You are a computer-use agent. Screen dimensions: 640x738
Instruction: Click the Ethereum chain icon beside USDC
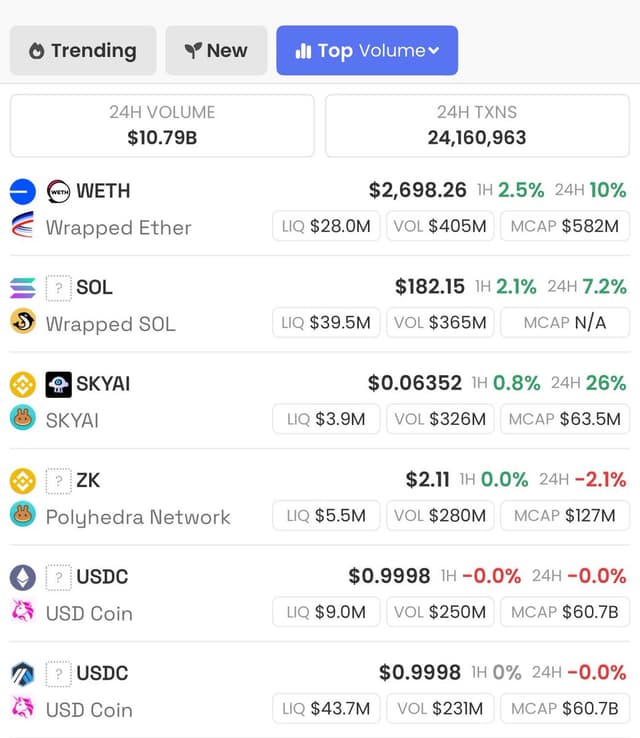(x=23, y=578)
